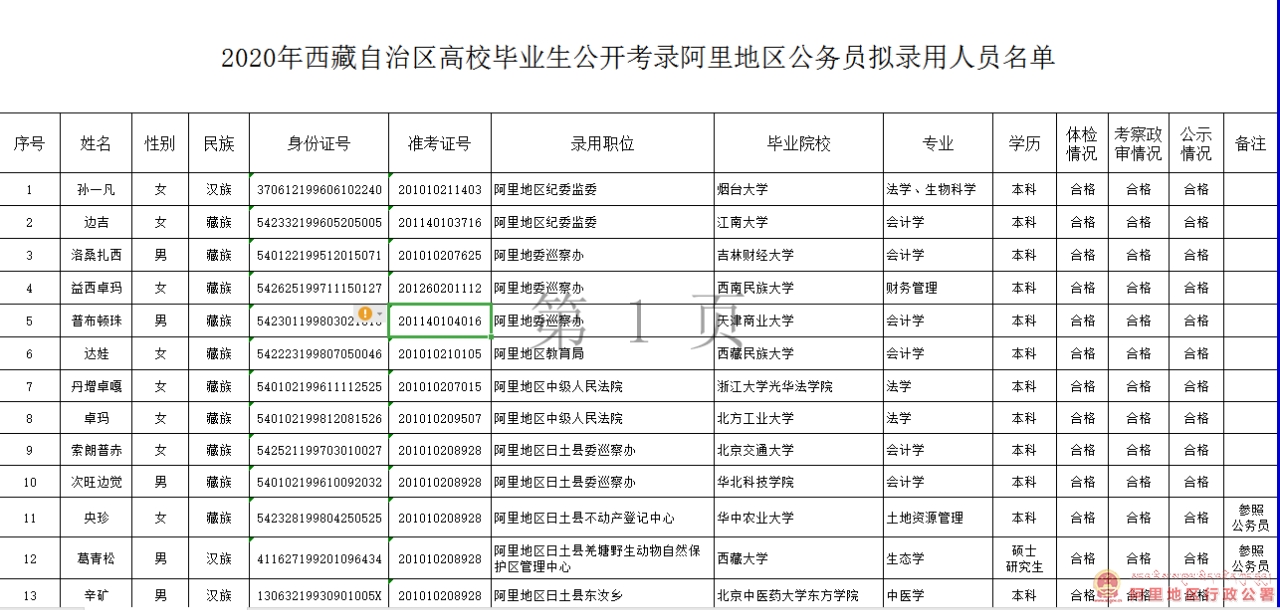Open the error warning dropdown arrow

click(378, 316)
